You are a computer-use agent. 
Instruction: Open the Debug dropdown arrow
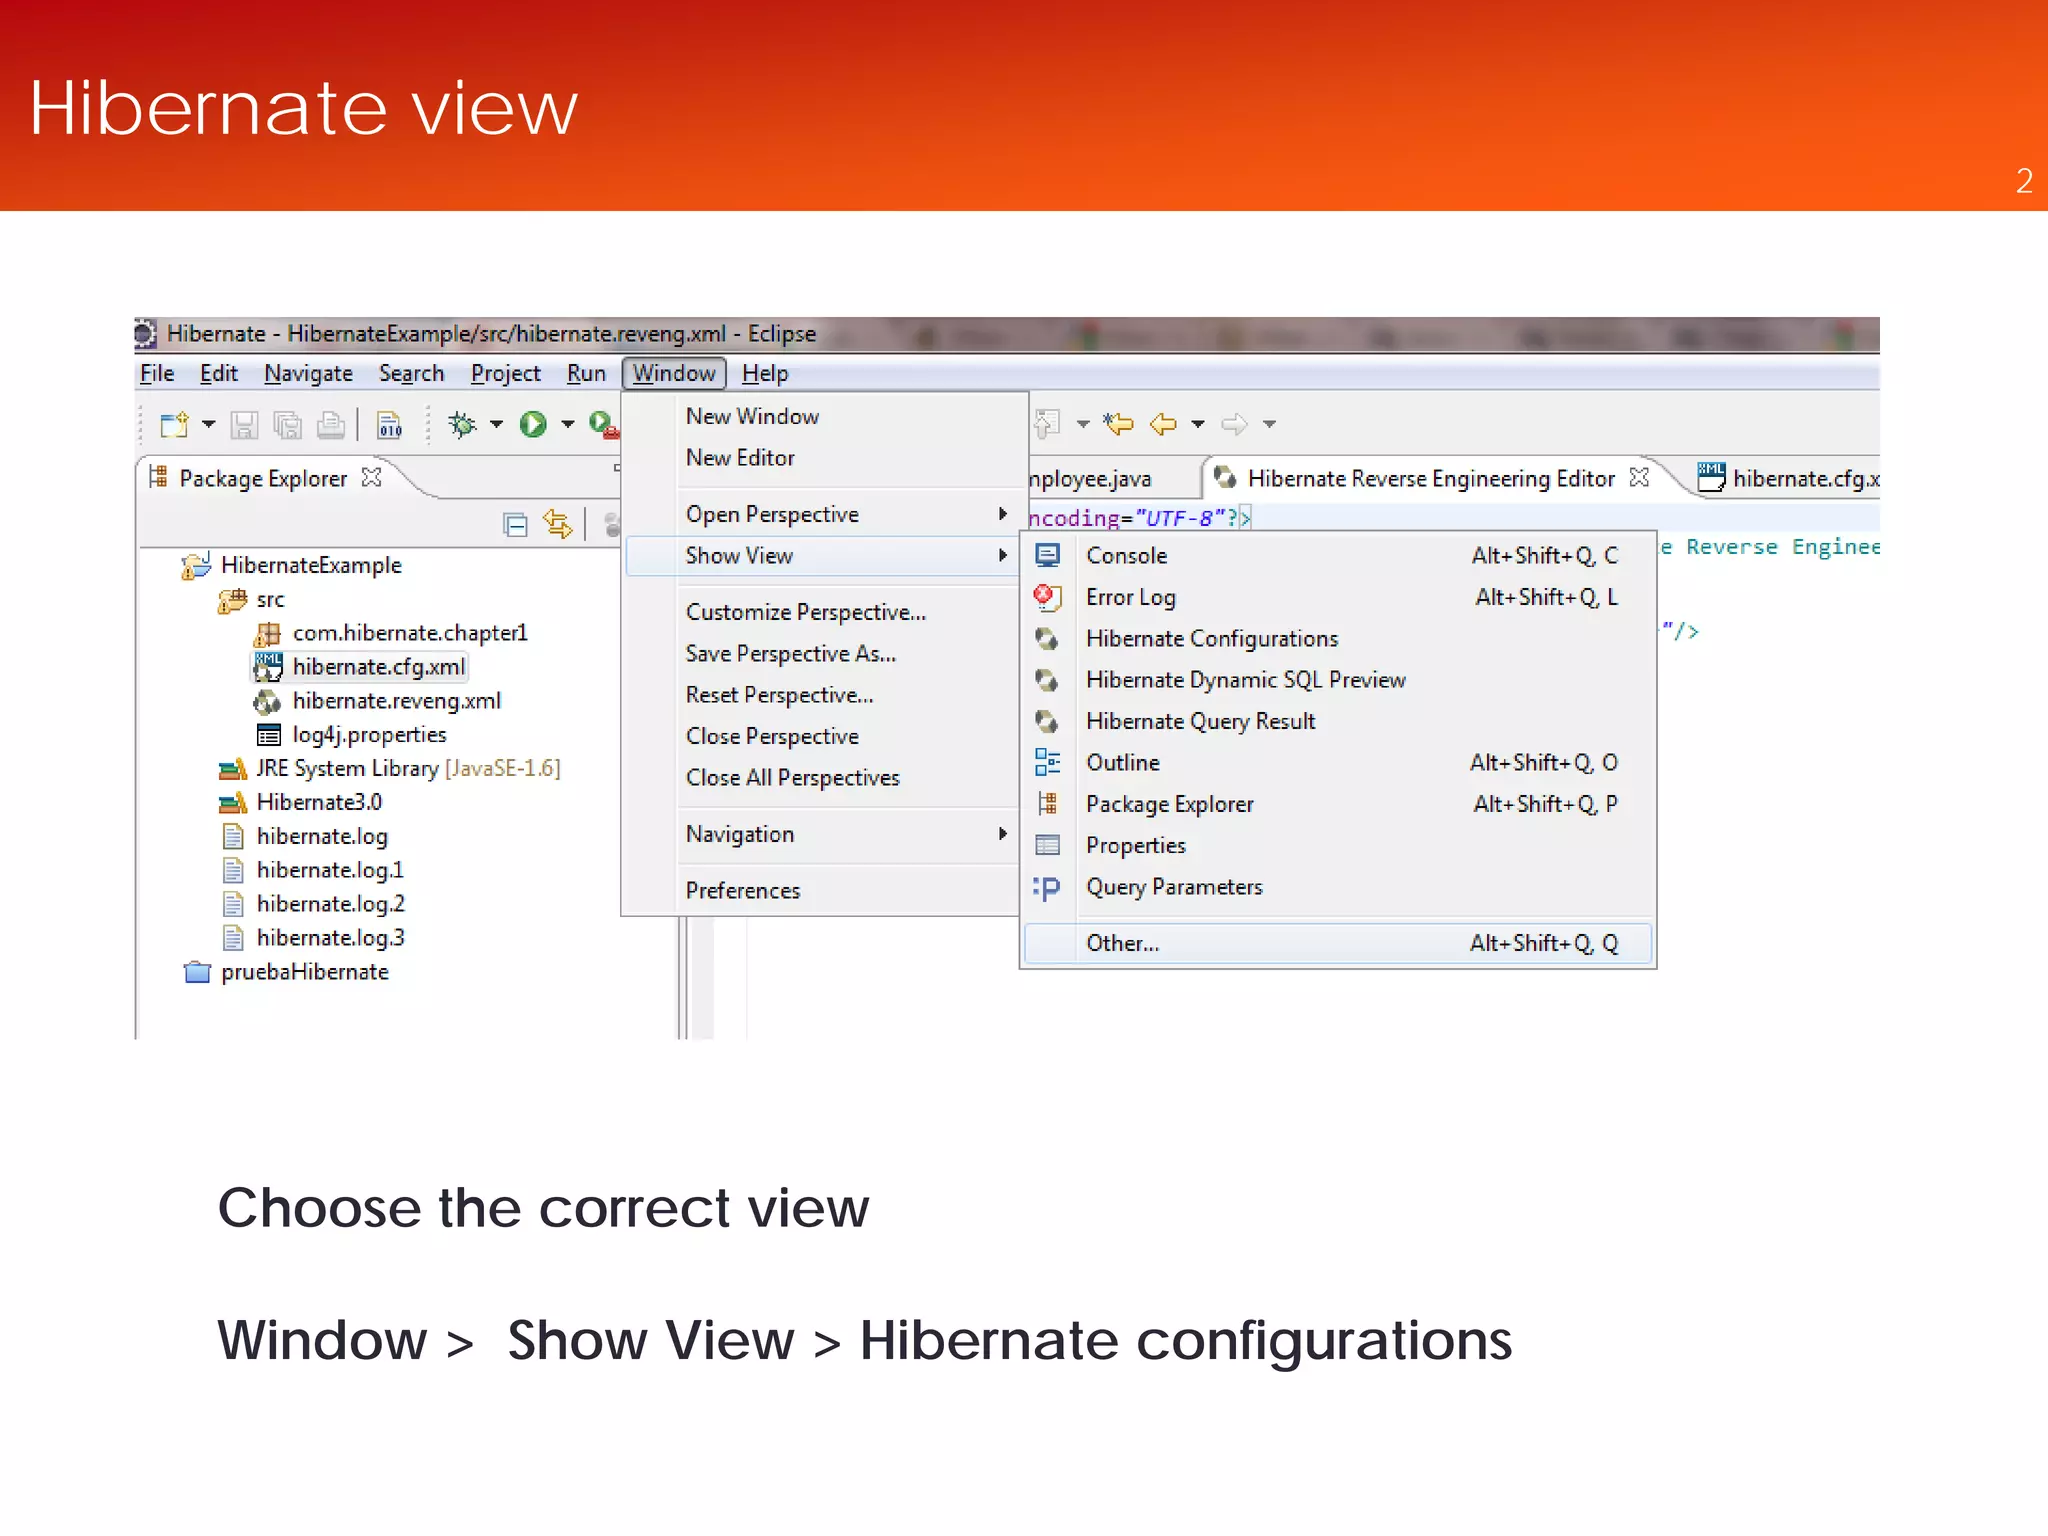point(496,425)
